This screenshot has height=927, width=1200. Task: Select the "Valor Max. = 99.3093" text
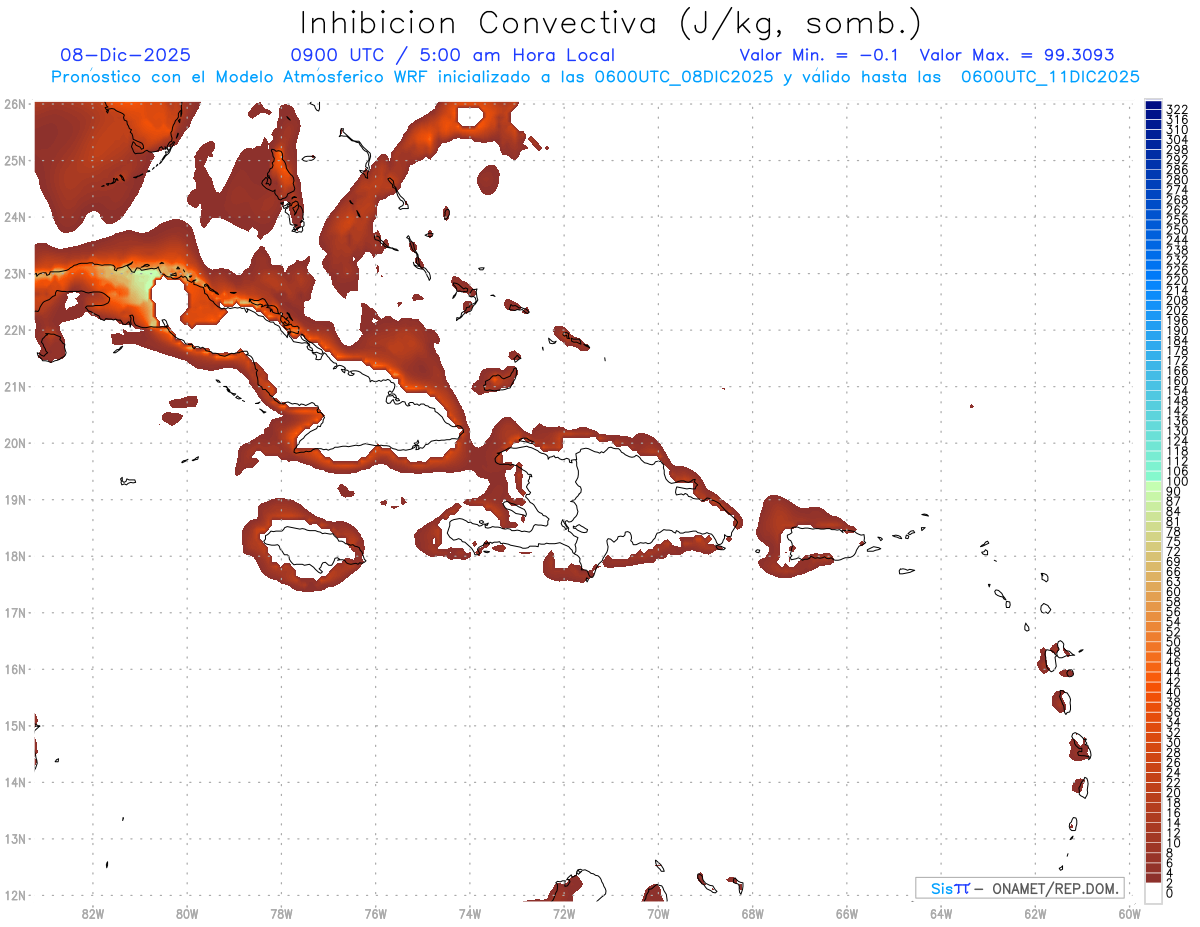(1017, 56)
